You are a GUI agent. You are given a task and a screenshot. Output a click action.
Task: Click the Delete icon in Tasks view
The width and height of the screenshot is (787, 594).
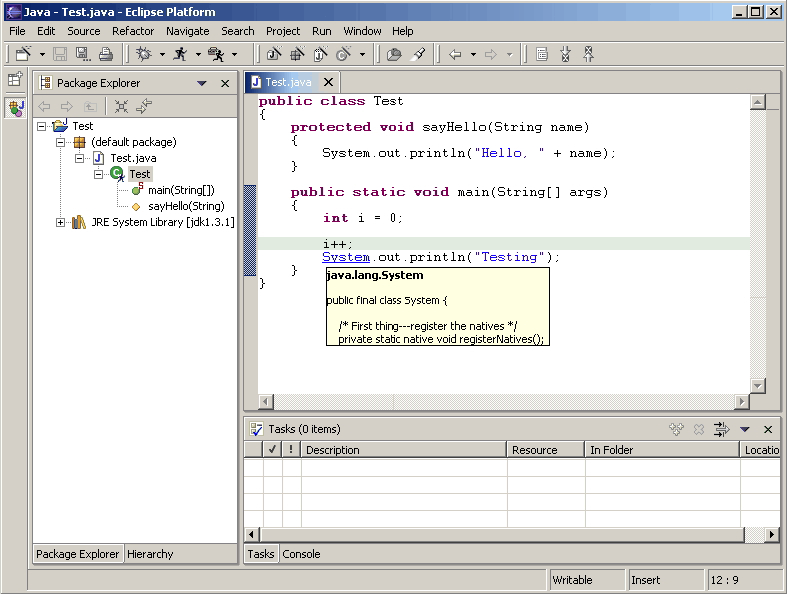coord(699,429)
